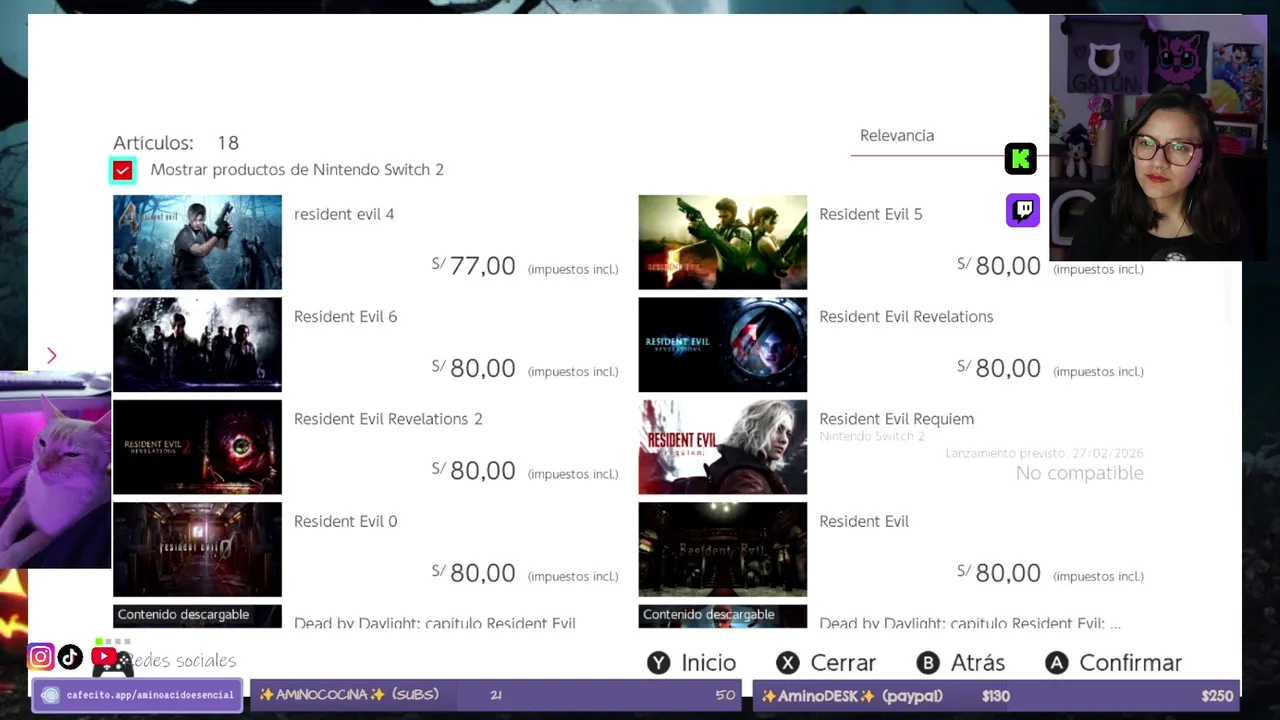Screen dimensions: 1280x720
Task: Click the AminoDESK (paypal) goal bar
Action: click(997, 695)
